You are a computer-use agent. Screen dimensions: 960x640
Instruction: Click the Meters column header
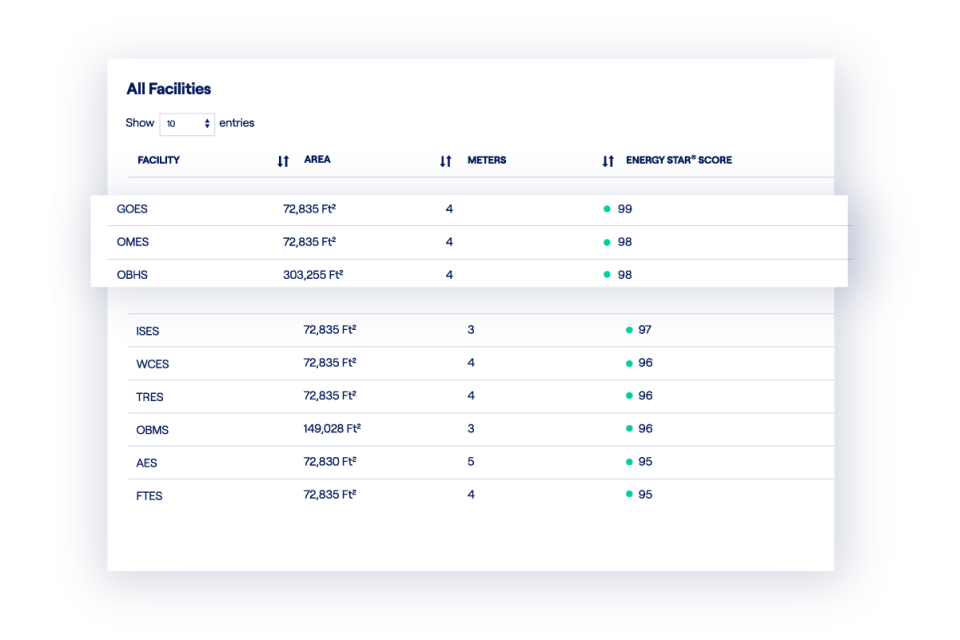point(487,159)
